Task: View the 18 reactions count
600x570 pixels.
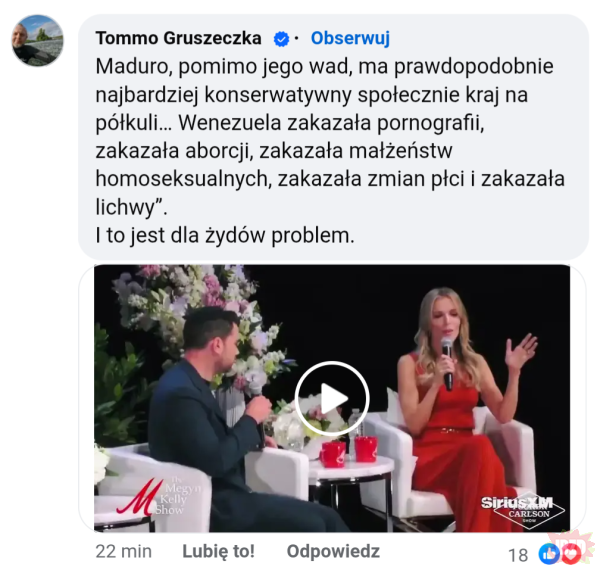Action: coord(518,555)
